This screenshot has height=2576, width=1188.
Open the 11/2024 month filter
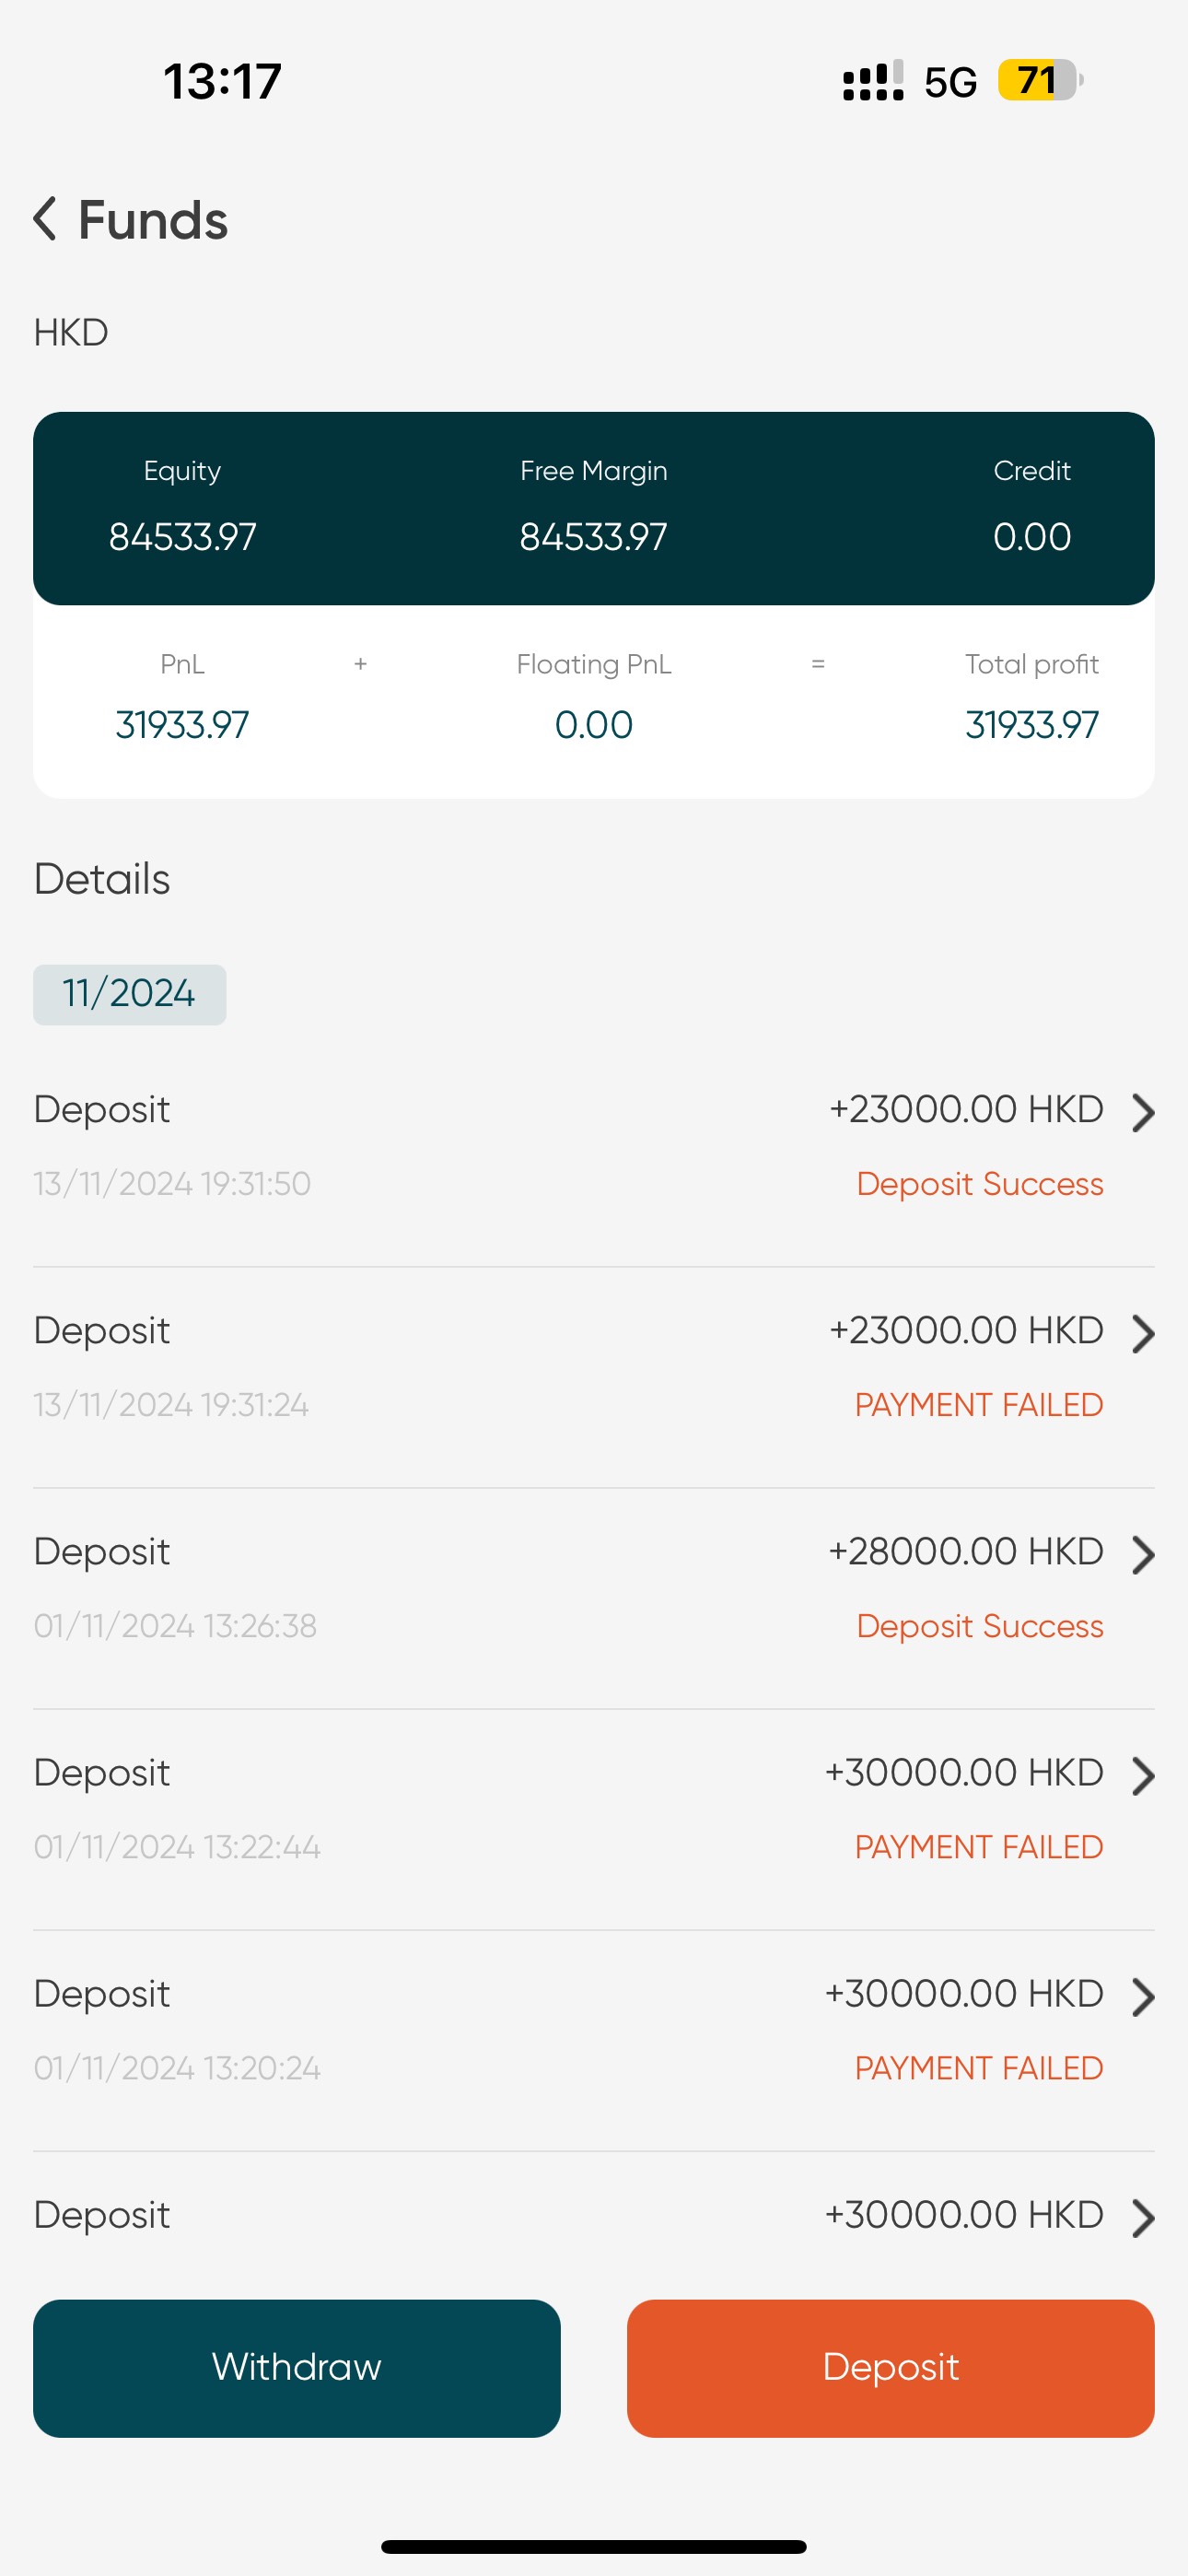(129, 994)
